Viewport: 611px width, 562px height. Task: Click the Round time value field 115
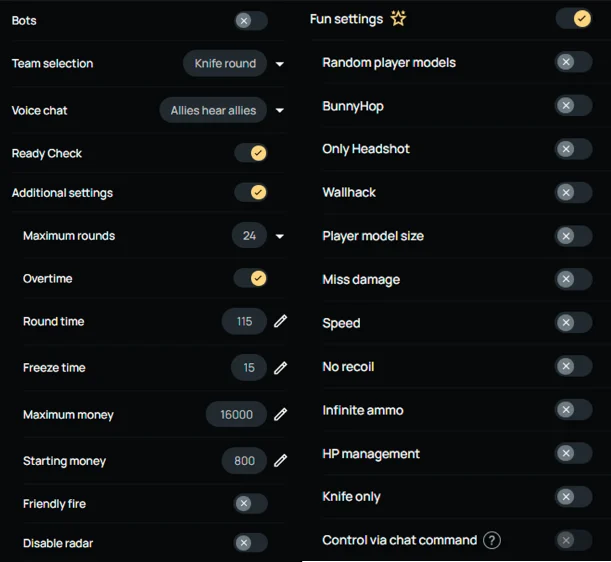pos(244,321)
